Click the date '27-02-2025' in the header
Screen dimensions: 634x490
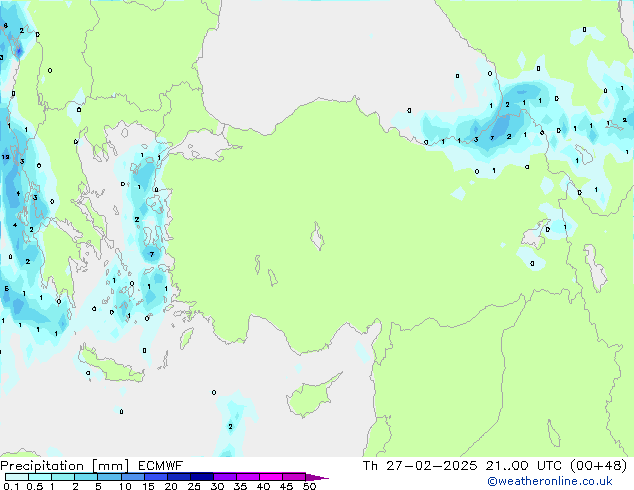431,466
